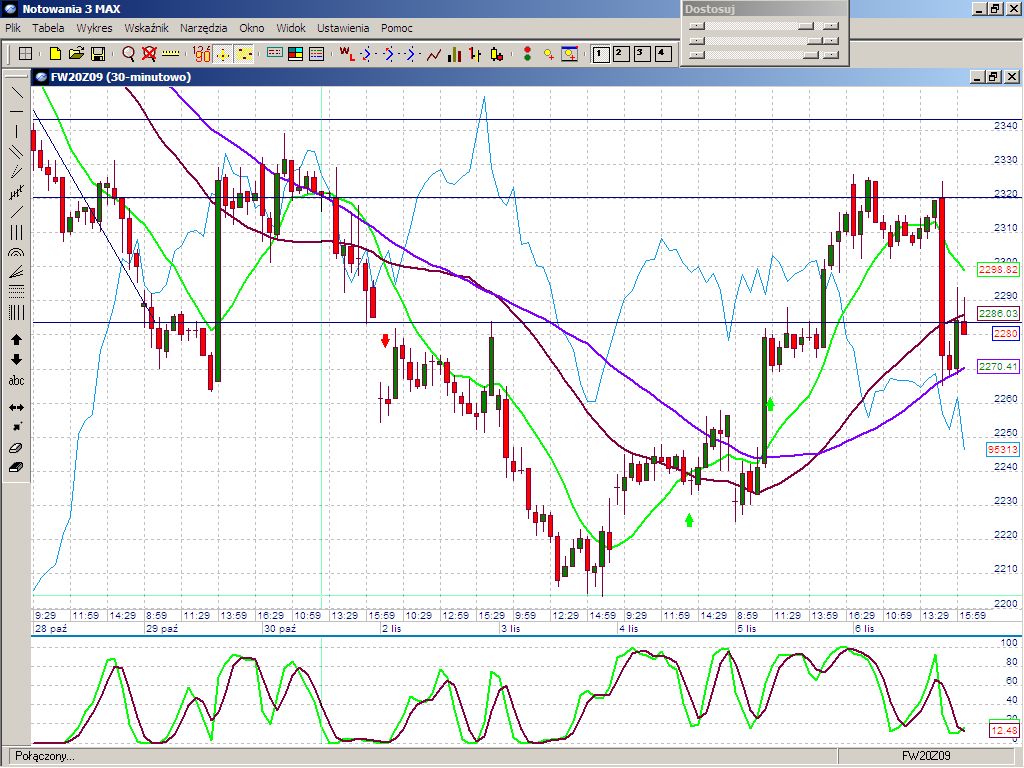Click the red WL toolbar button
Image resolution: width=1024 pixels, height=768 pixels.
(x=346, y=53)
